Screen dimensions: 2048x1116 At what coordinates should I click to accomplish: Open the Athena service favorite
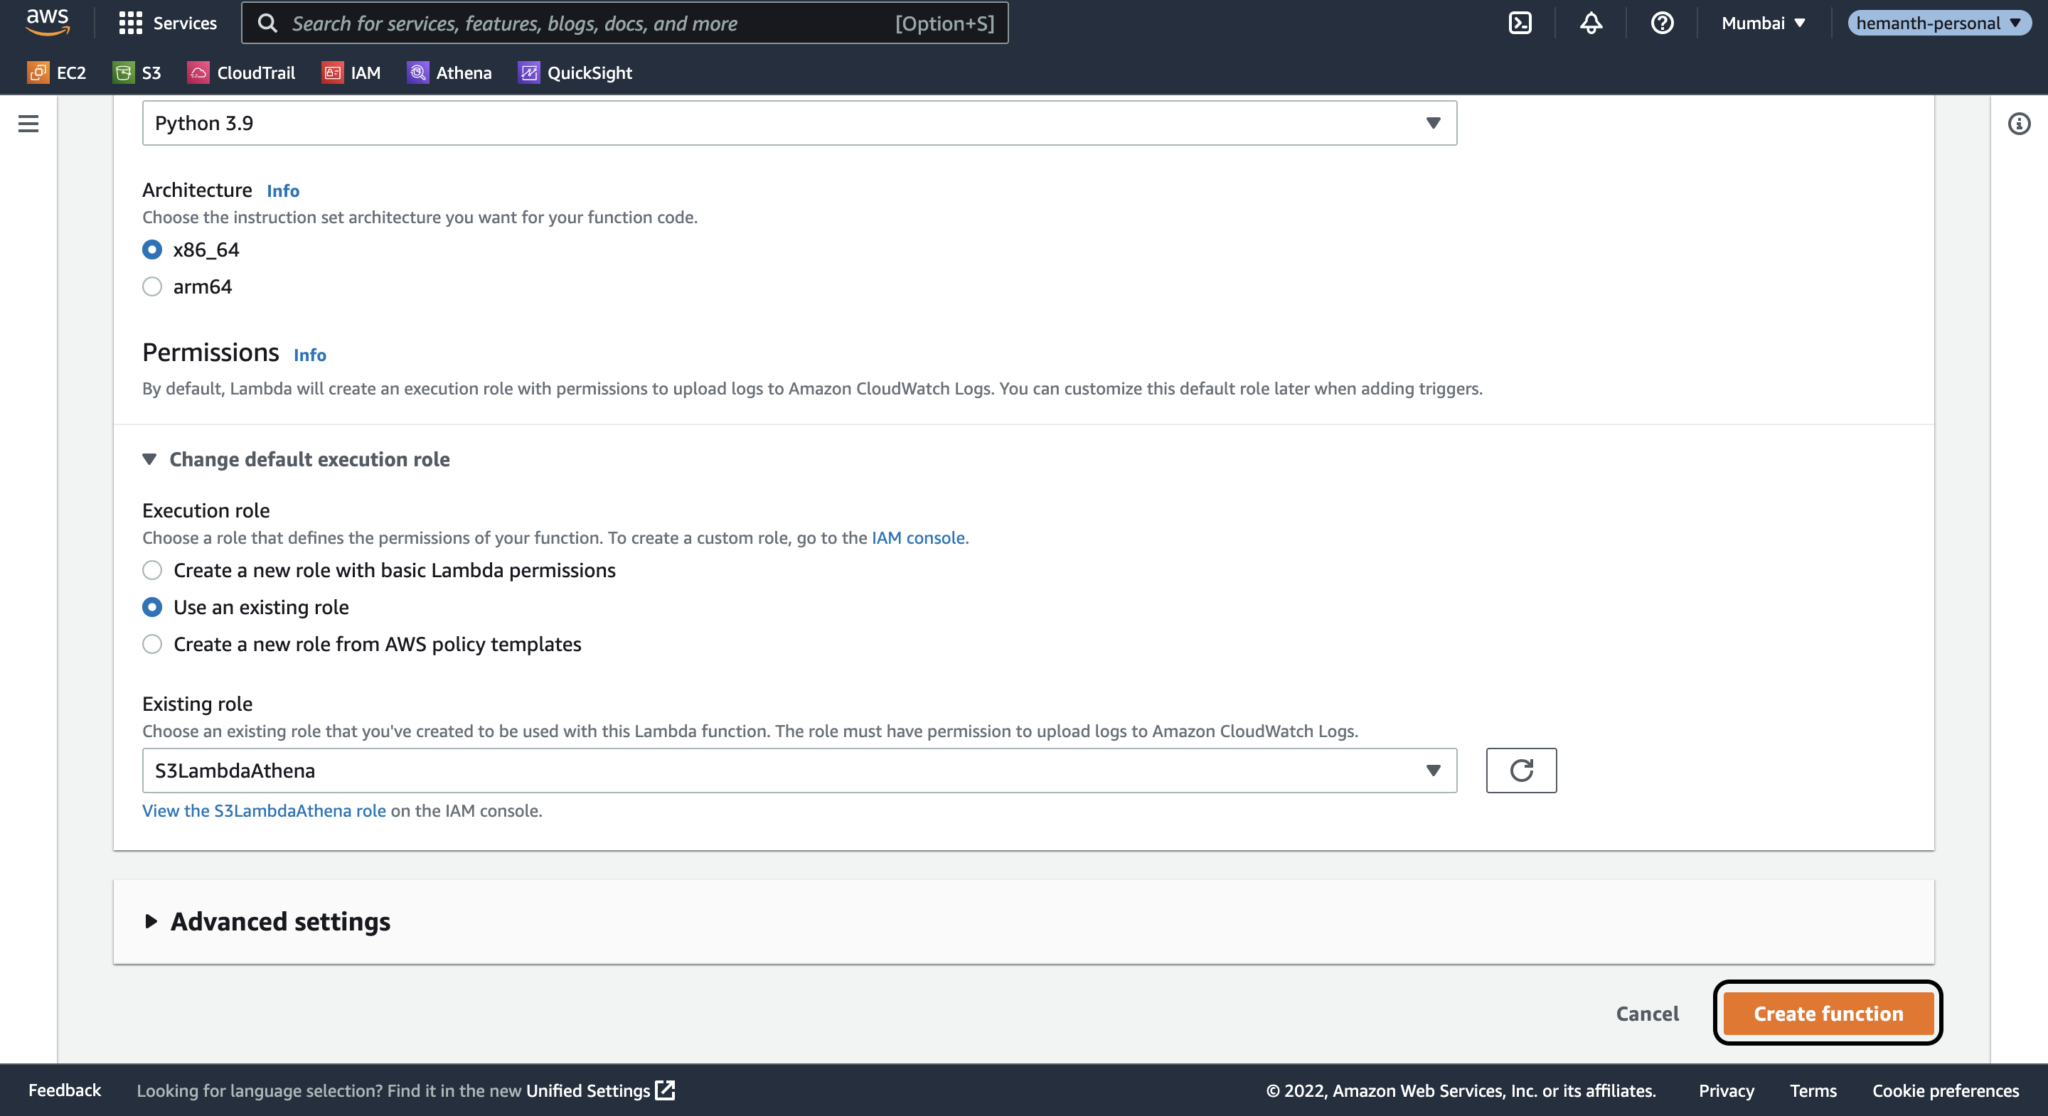(x=449, y=72)
